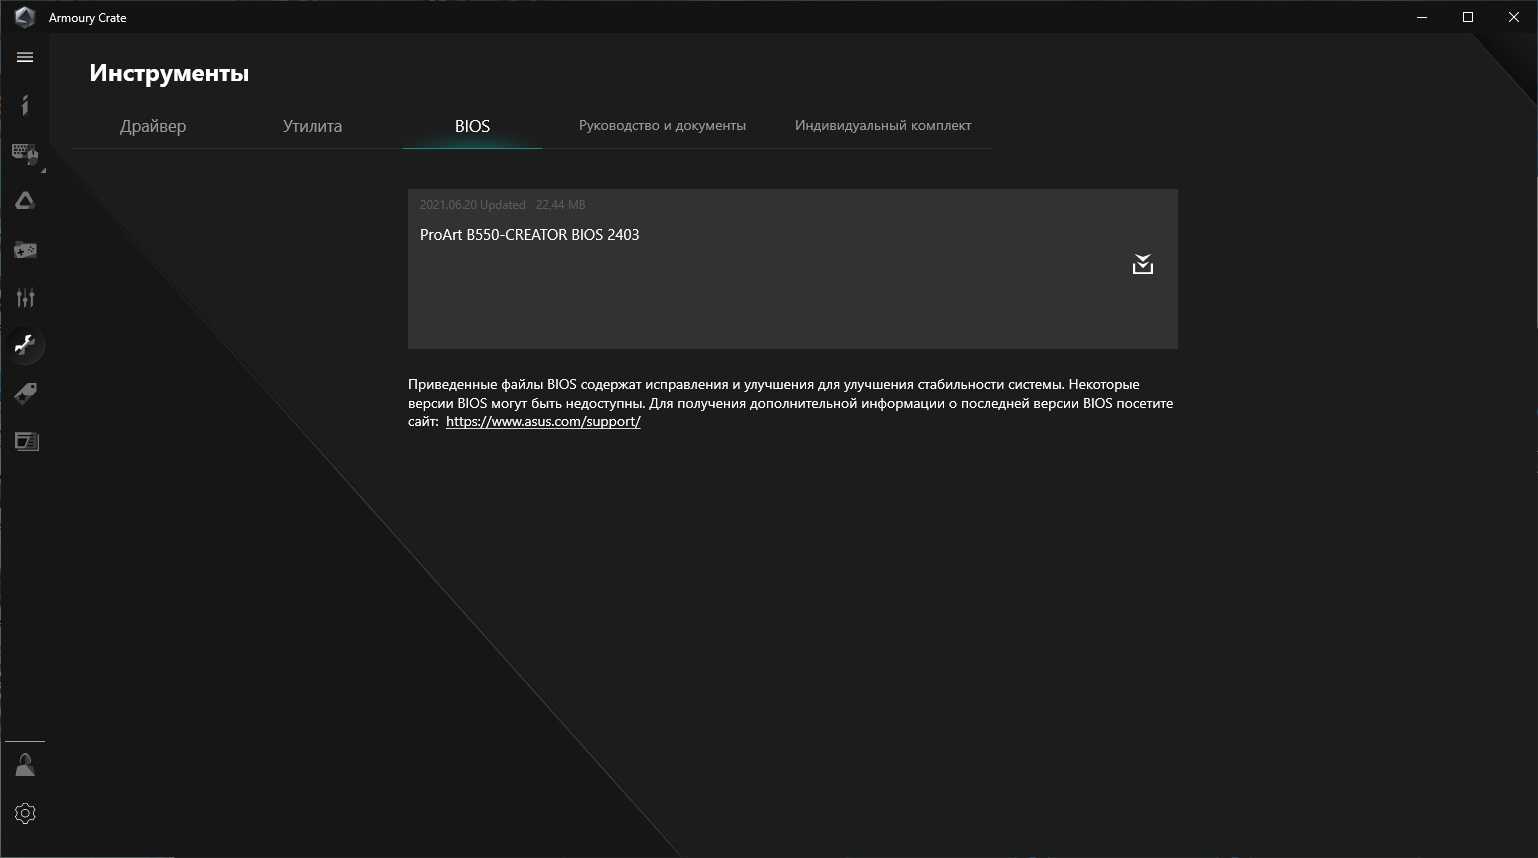
Task: Open the Devices keyboard and mouse icon
Action: (25, 153)
